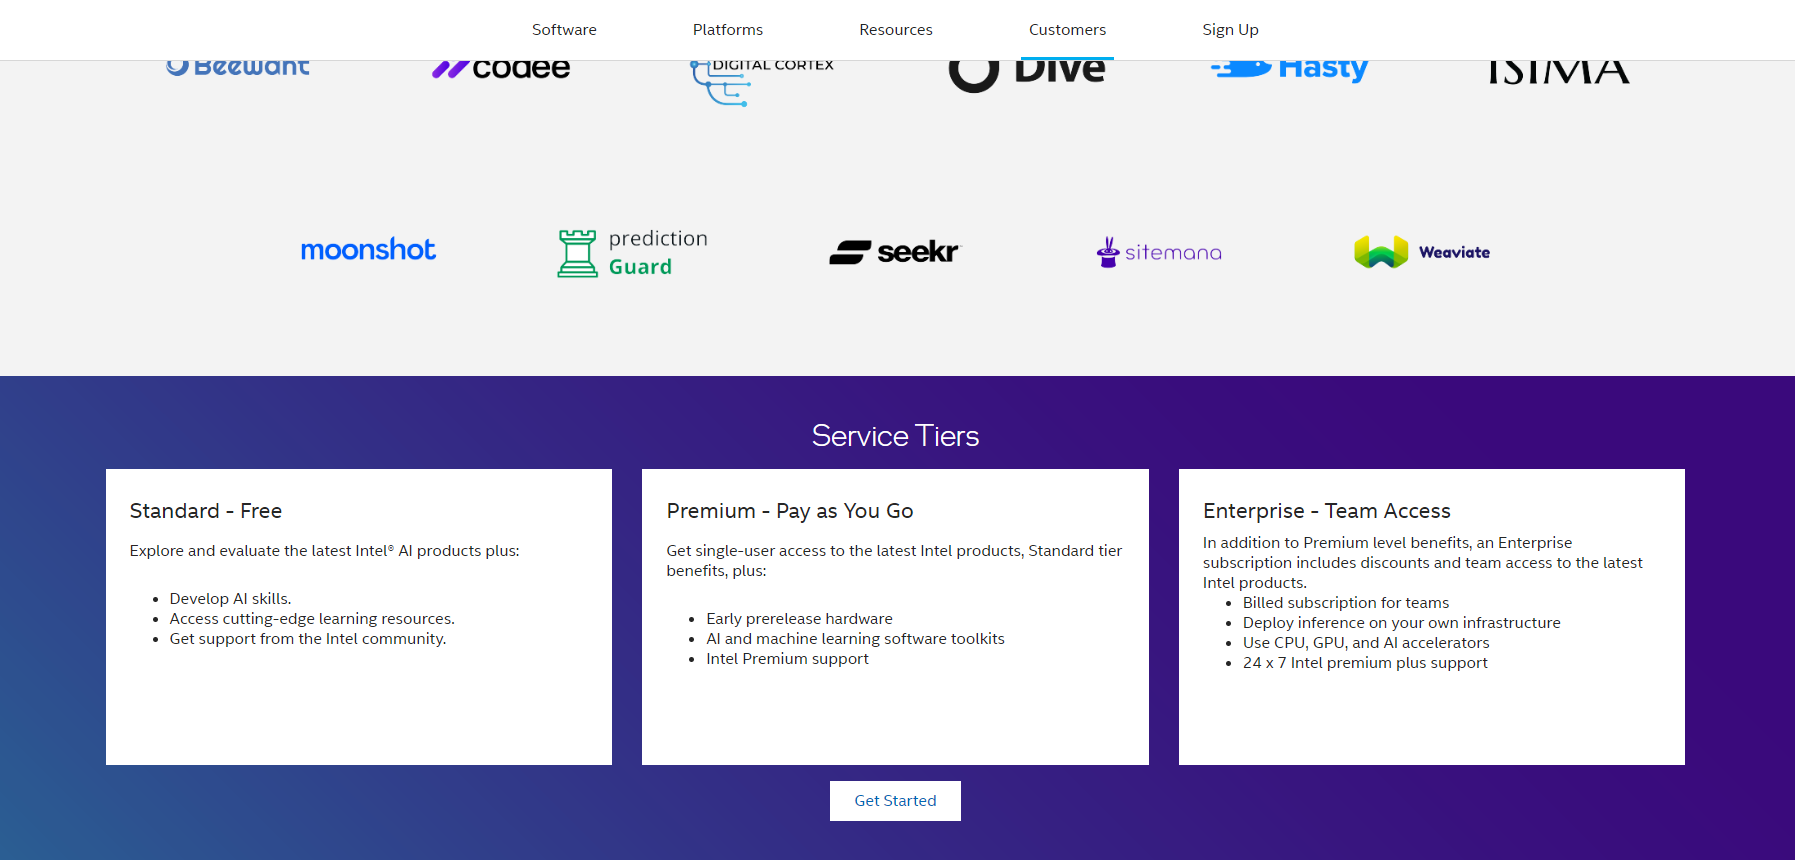Screen dimensions: 1795x860
Task: Open the Software nav item
Action: click(564, 30)
